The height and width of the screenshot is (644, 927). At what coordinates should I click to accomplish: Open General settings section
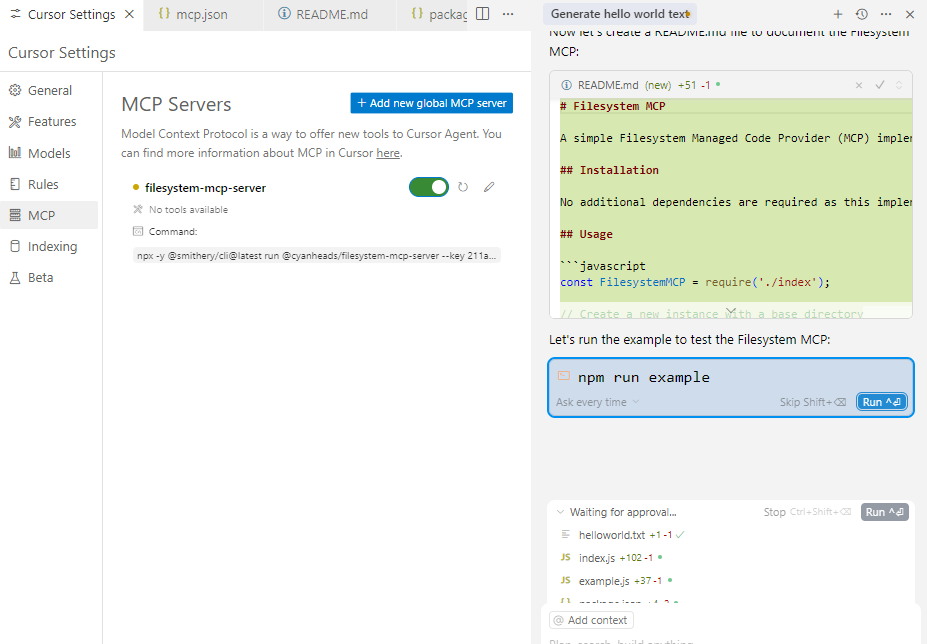pos(49,90)
